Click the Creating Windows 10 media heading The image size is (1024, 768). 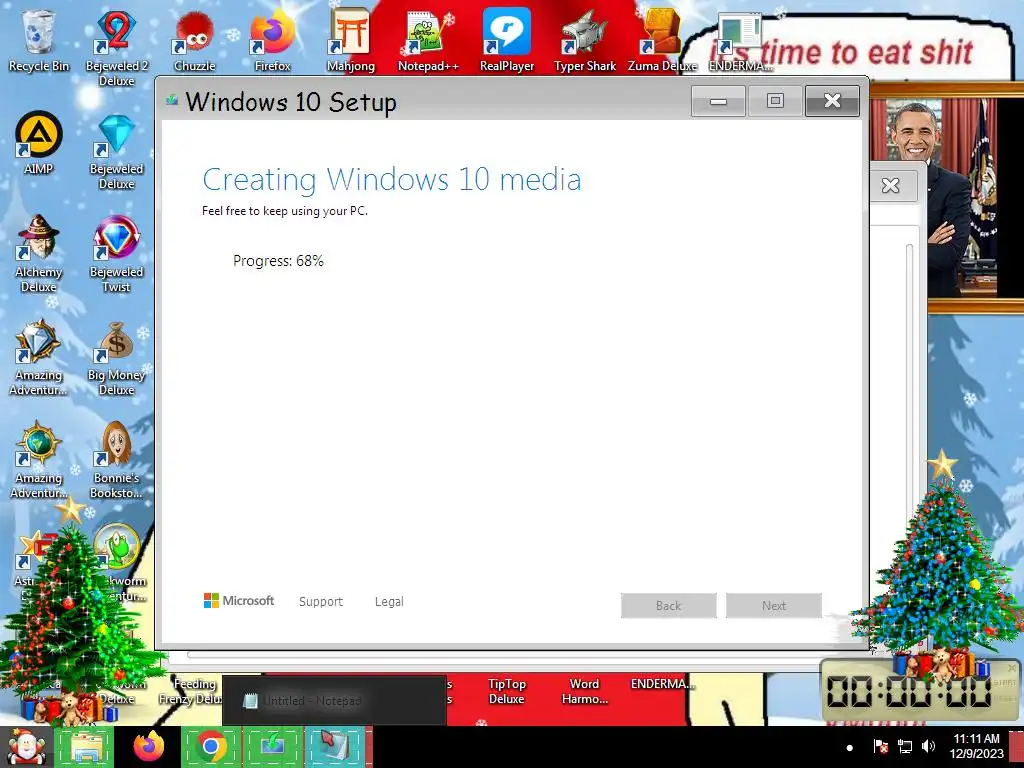pyautogui.click(x=392, y=179)
